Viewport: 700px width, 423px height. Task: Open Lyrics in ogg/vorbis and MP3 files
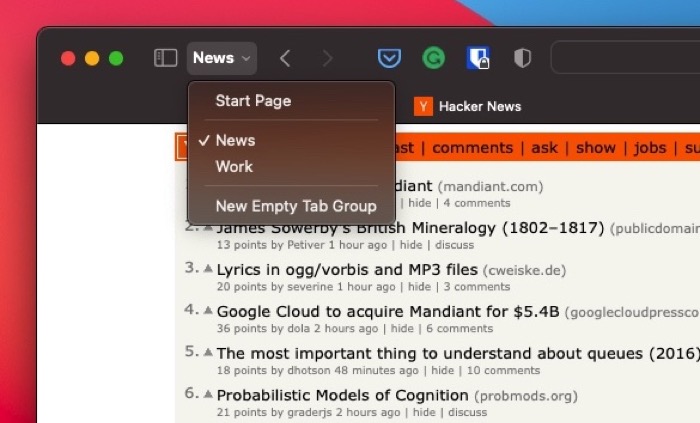pyautogui.click(x=347, y=270)
